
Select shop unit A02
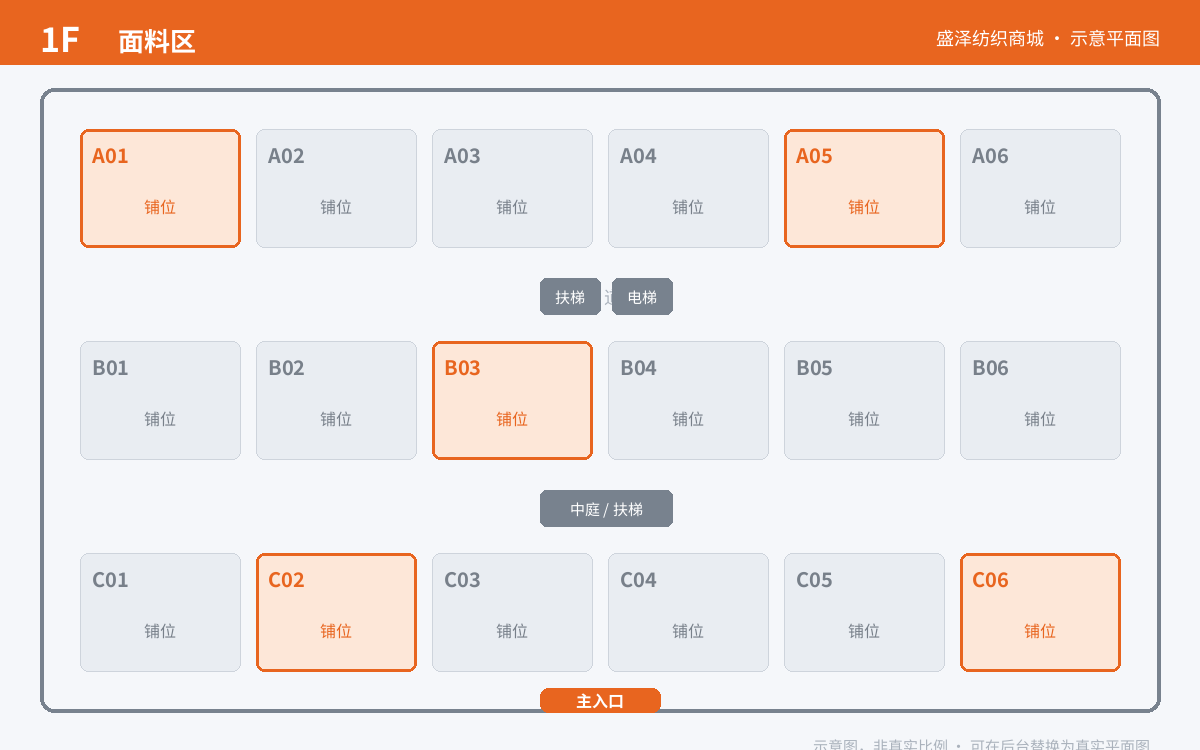click(x=336, y=188)
